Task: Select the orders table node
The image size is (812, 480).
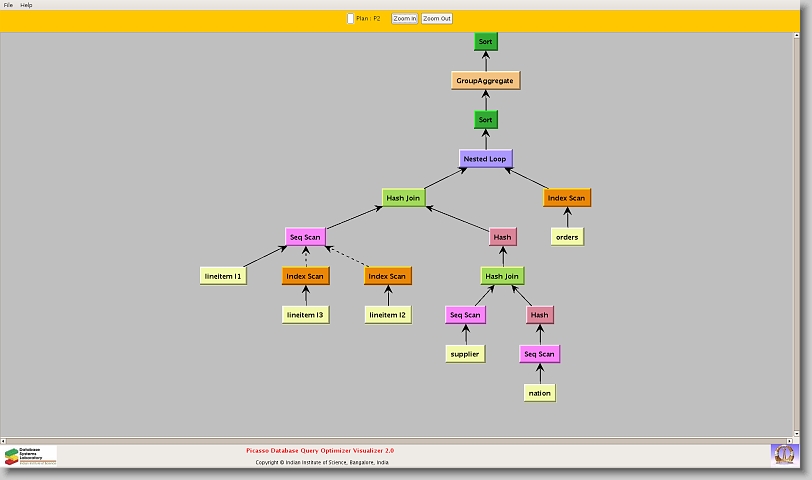Action: pos(567,237)
